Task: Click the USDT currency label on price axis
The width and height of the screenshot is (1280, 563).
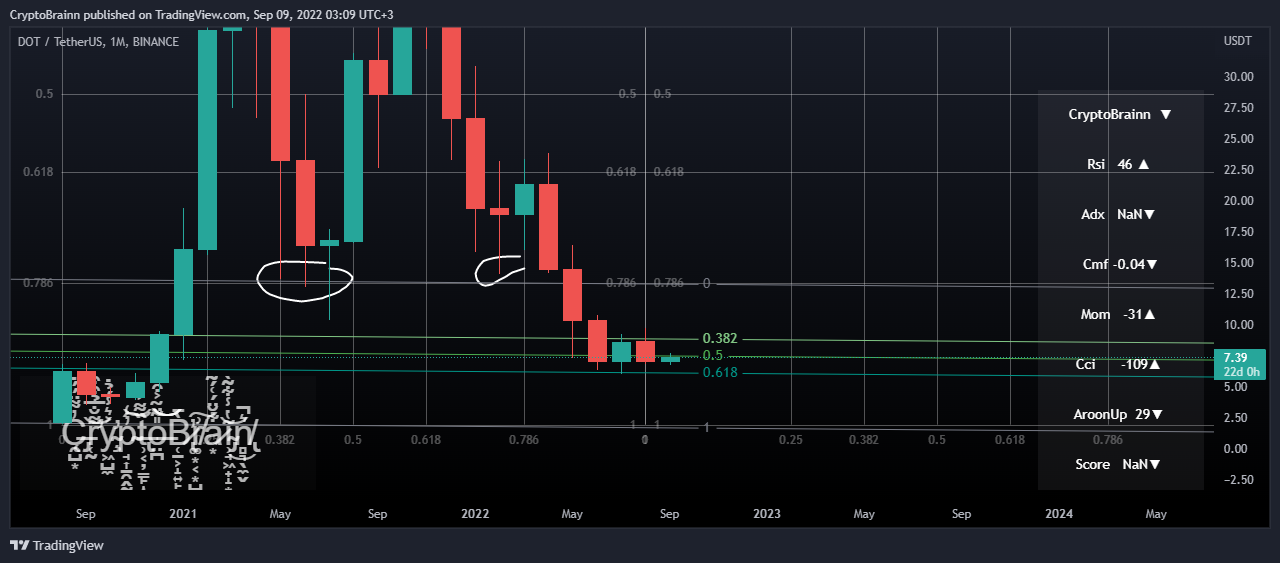Action: coord(1237,41)
